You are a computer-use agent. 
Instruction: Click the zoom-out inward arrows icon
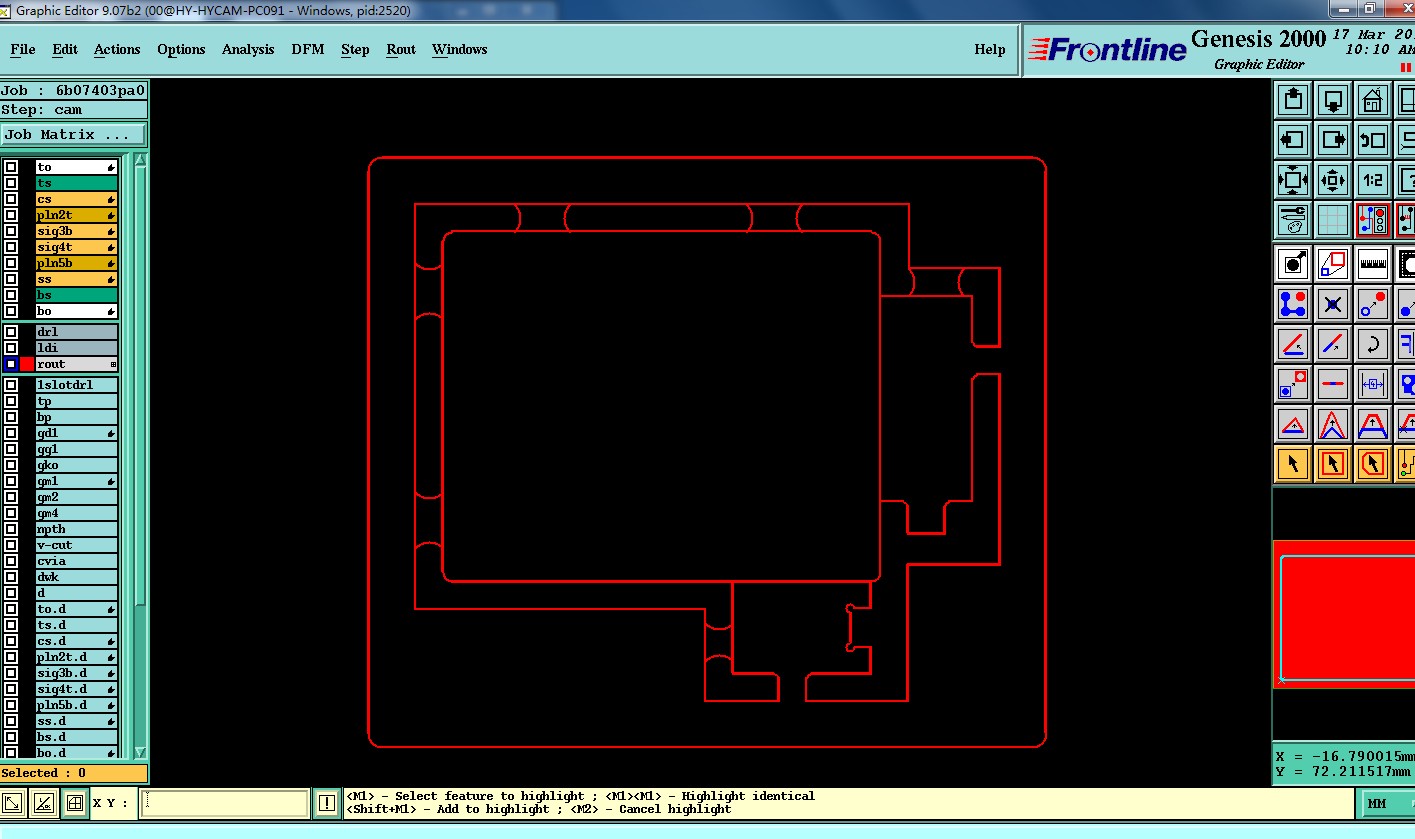click(1333, 180)
